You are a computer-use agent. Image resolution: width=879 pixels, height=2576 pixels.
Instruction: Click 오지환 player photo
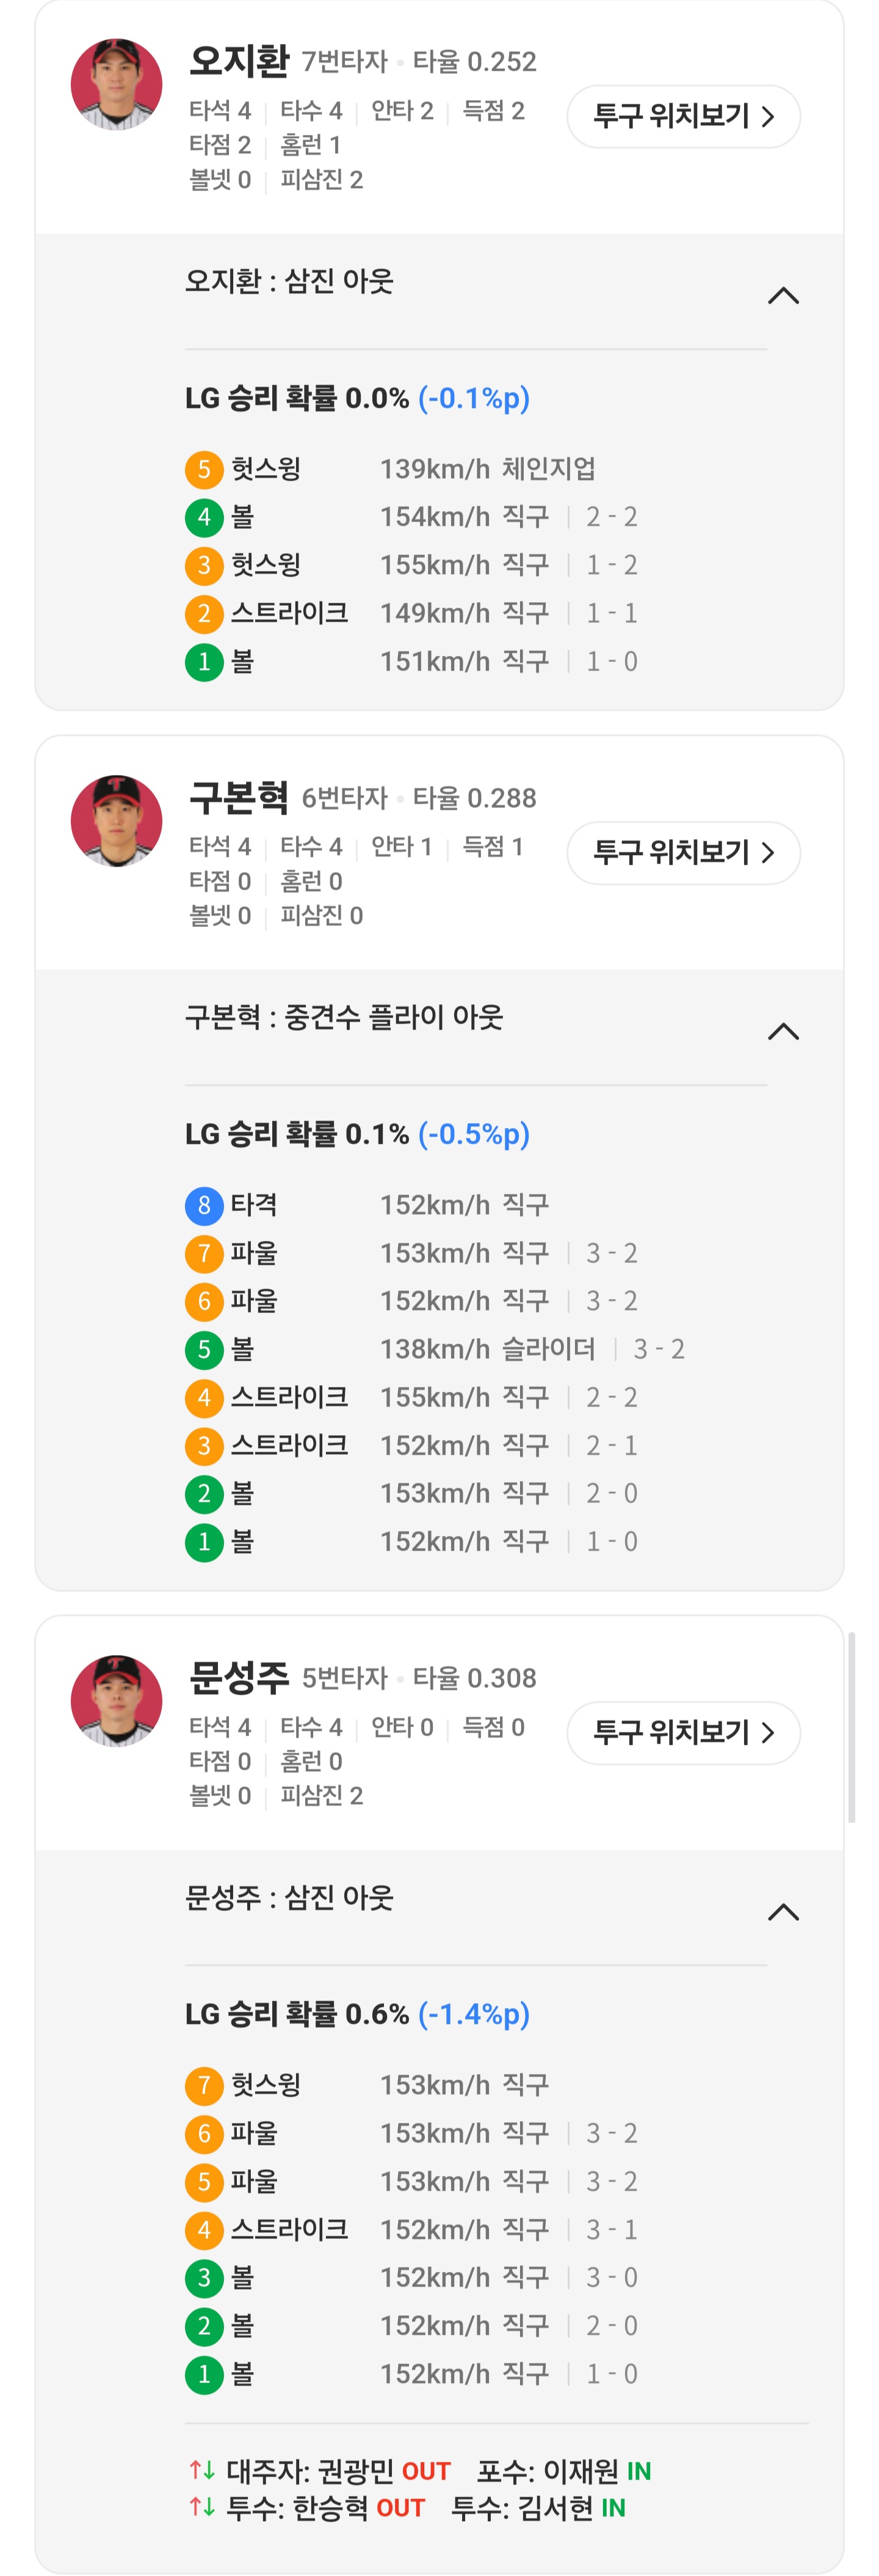tap(116, 85)
